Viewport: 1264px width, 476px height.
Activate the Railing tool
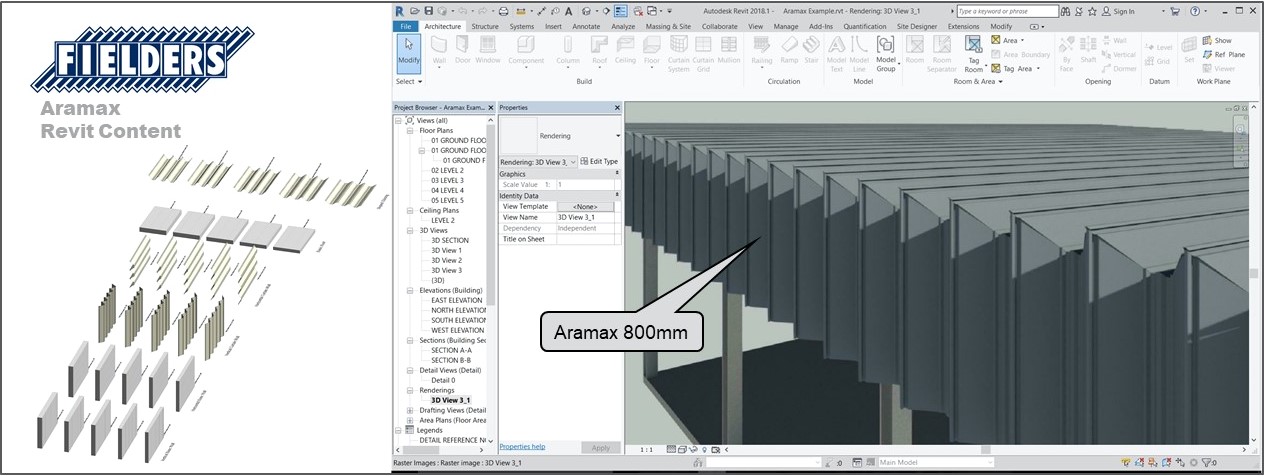[761, 52]
